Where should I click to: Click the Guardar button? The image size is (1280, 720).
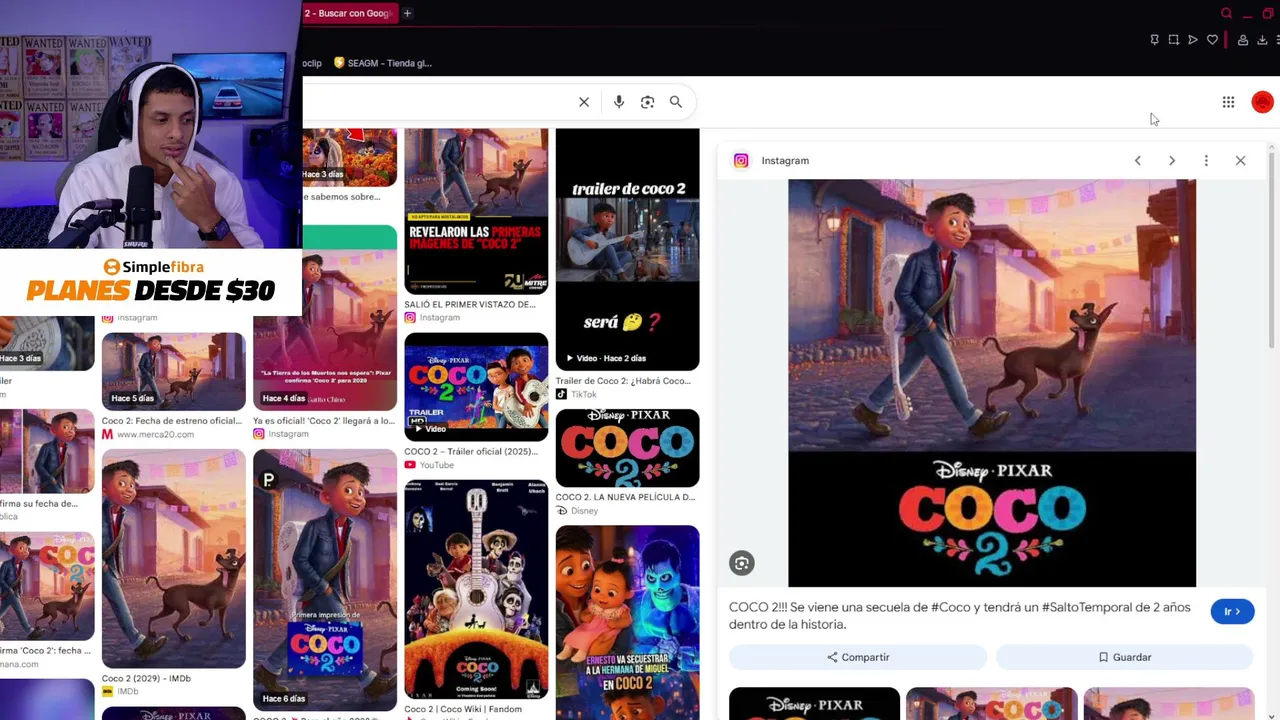click(x=1125, y=657)
